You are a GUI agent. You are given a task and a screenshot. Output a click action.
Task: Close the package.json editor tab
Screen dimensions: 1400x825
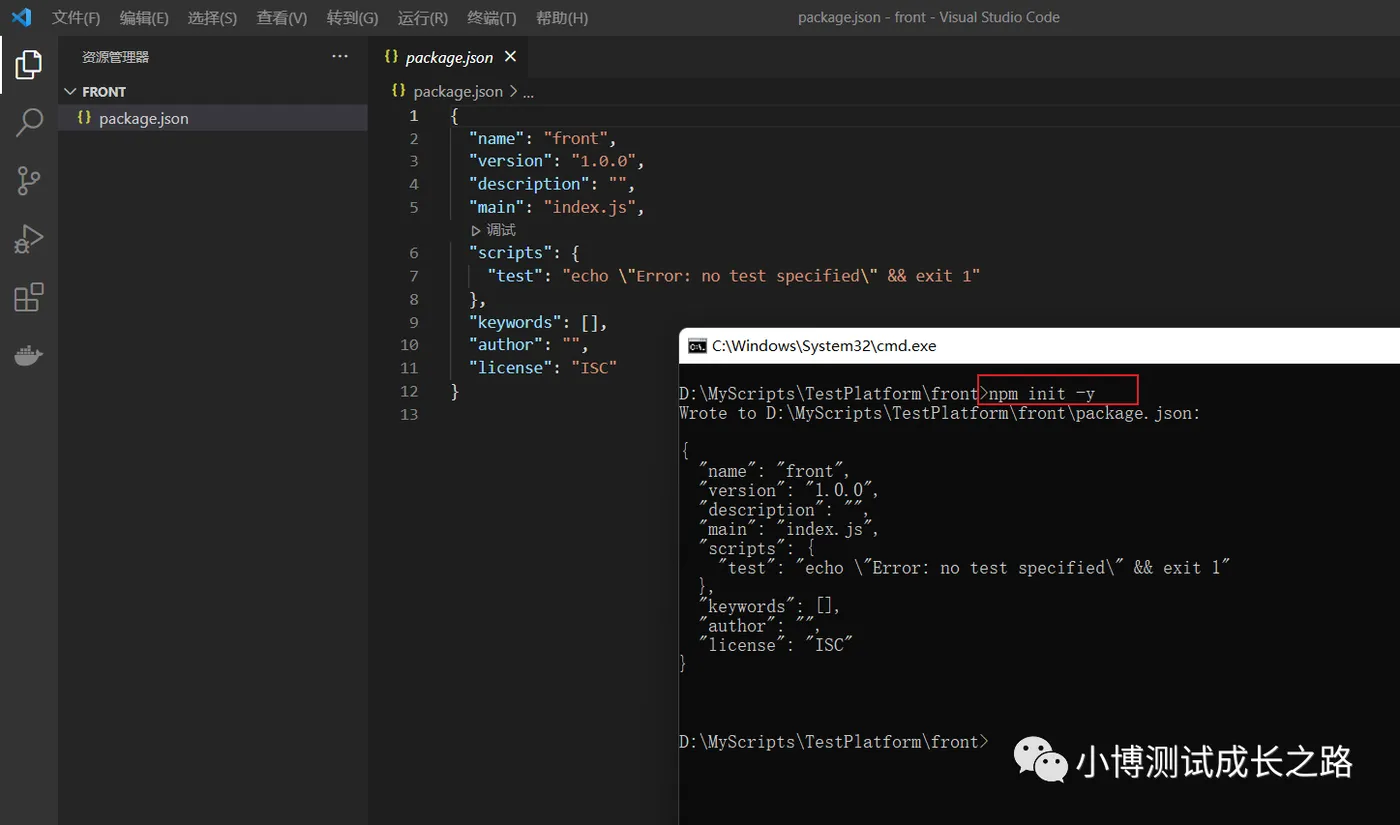tap(511, 57)
